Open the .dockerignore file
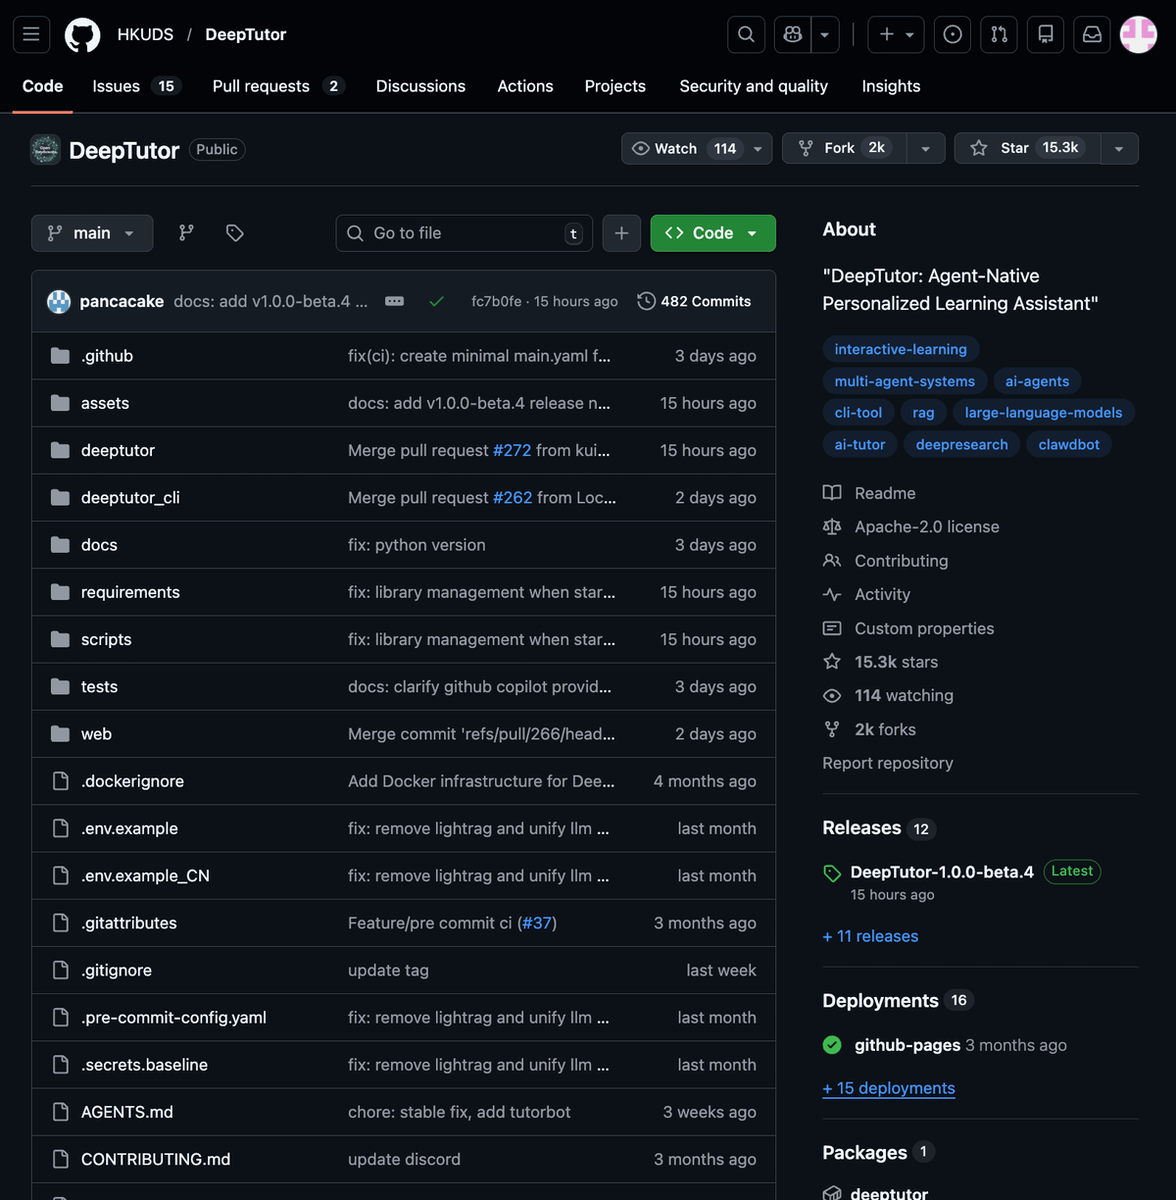Screen dimensions: 1176x1200 132,781
